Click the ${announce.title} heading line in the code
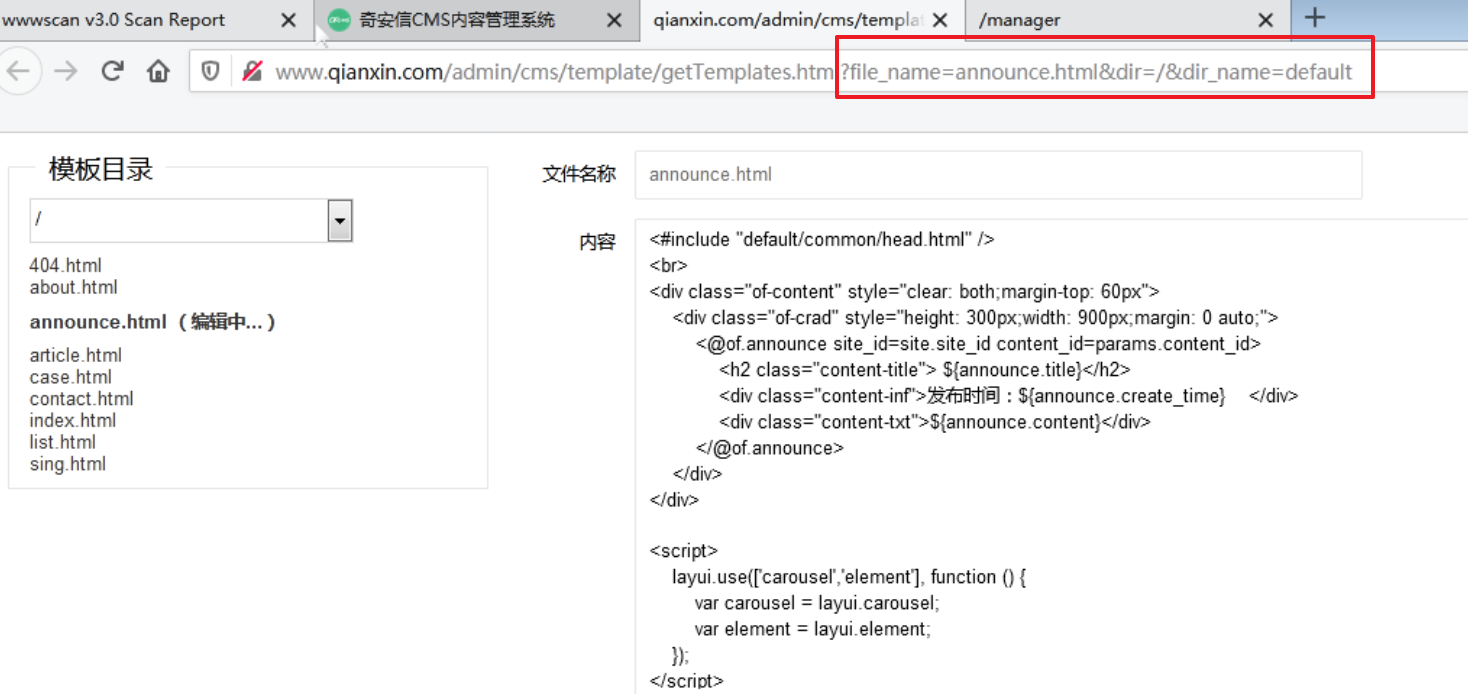This screenshot has width=1468, height=694. point(924,370)
